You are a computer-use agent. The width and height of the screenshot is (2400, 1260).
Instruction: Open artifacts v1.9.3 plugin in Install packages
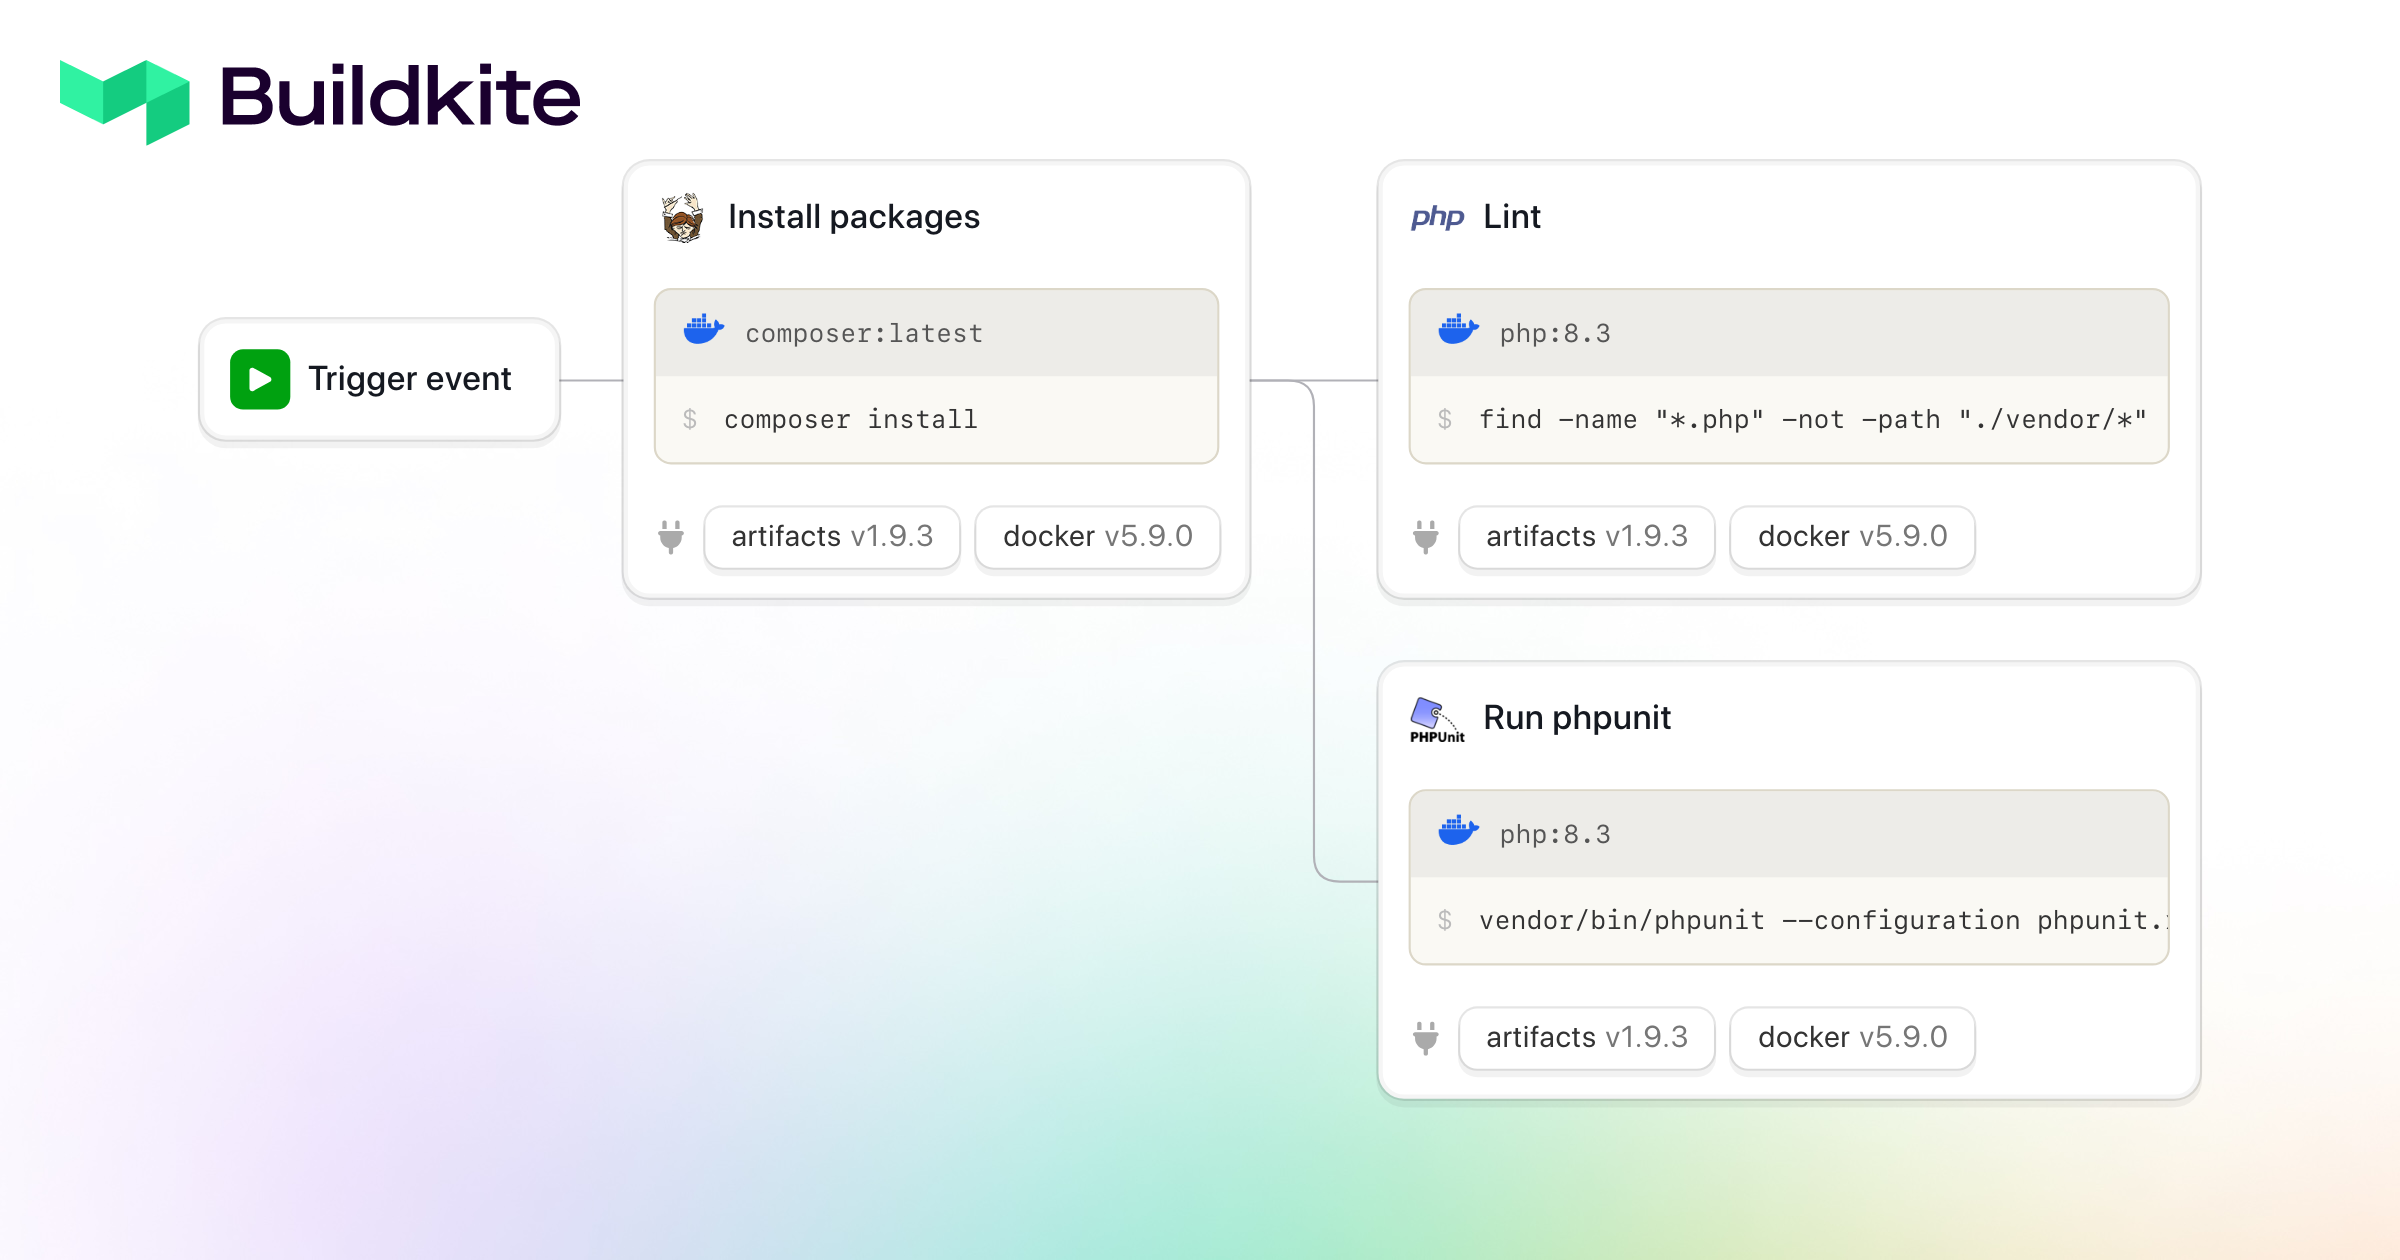832,537
